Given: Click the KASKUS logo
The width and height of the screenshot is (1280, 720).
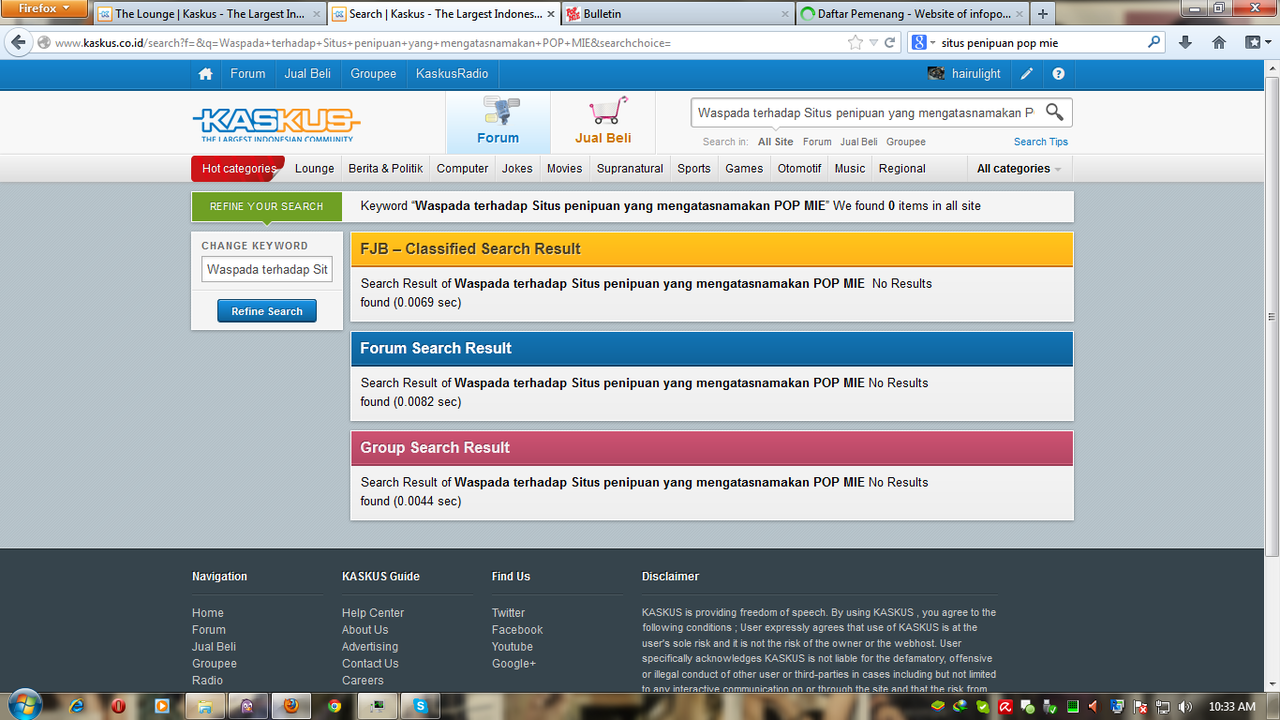Looking at the screenshot, I should point(276,124).
